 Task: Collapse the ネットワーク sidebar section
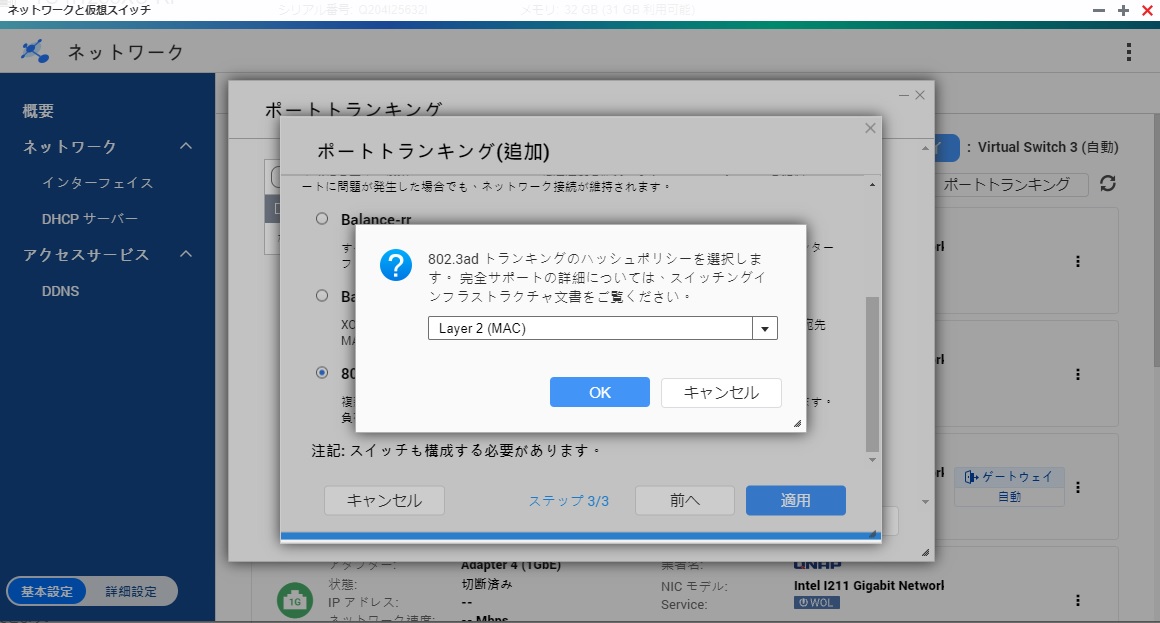[x=186, y=147]
